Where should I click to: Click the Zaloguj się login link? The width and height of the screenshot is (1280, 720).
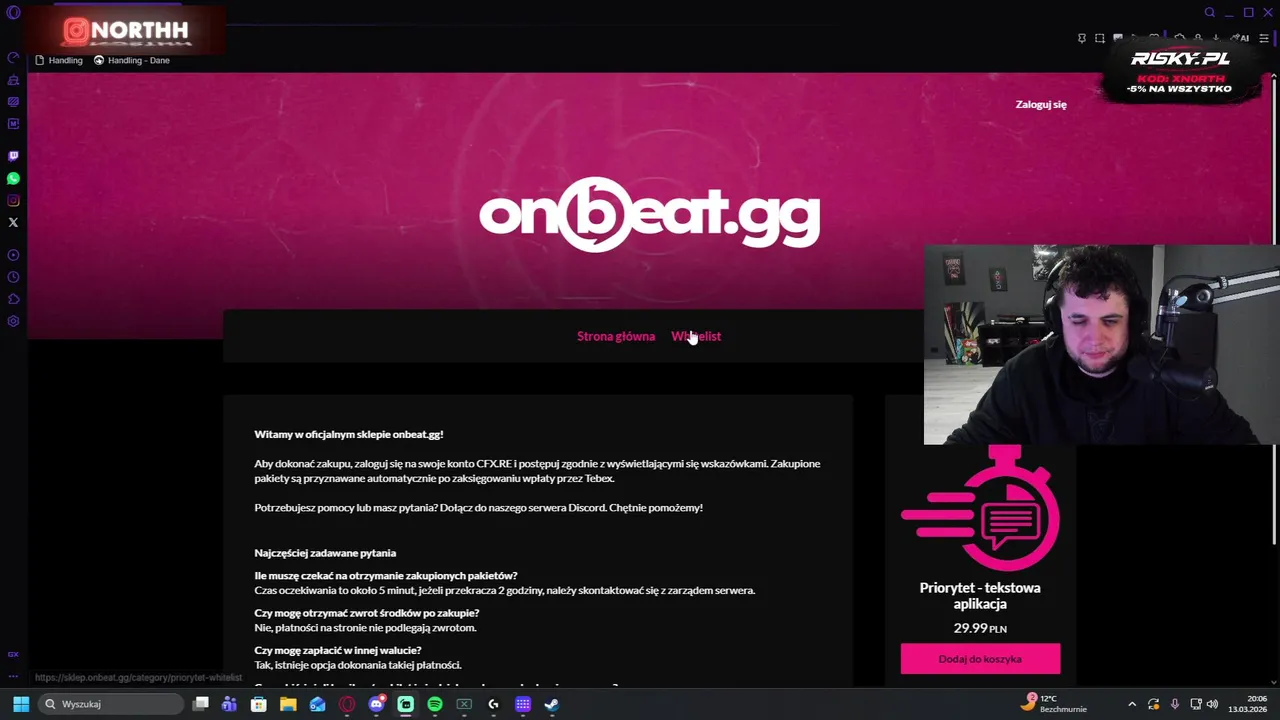1041,104
